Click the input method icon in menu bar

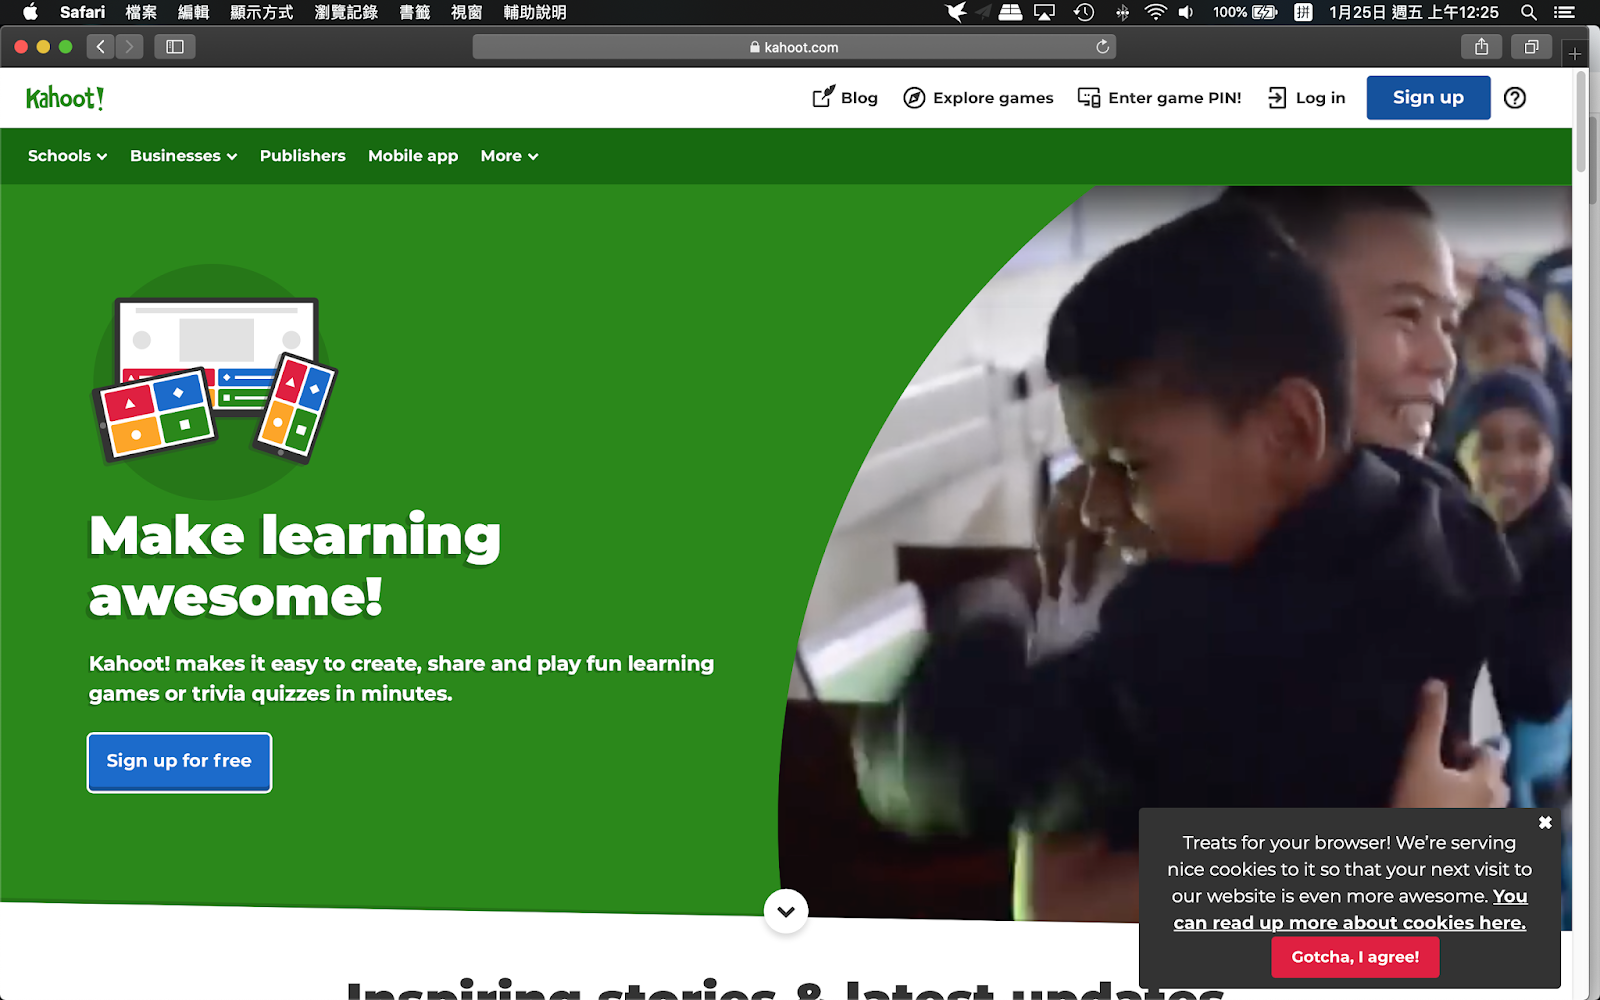(x=1303, y=12)
